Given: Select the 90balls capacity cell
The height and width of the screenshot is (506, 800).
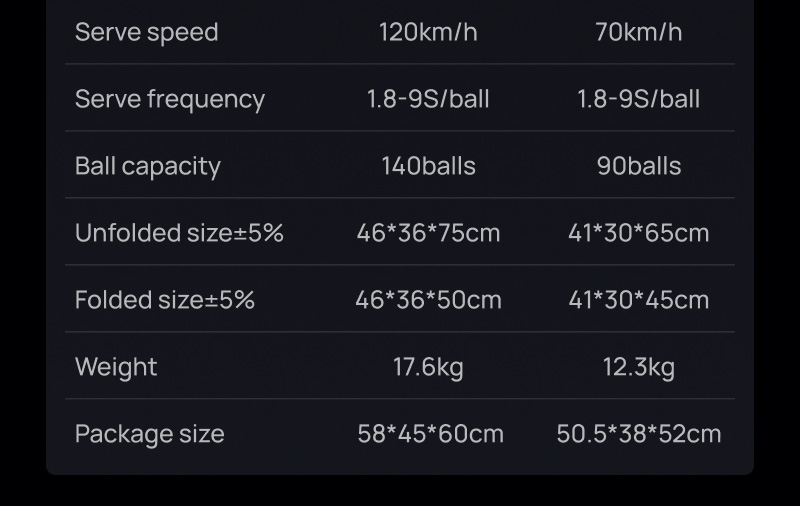Looking at the screenshot, I should (x=638, y=166).
